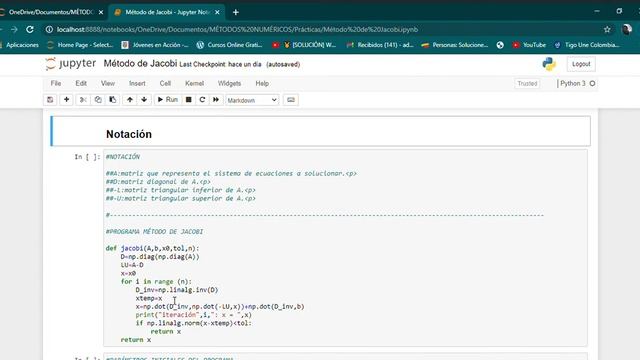Viewport: 640px width, 360px height.
Task: Switch to OneDrive/Documentos browser tab
Action: (x=51, y=12)
